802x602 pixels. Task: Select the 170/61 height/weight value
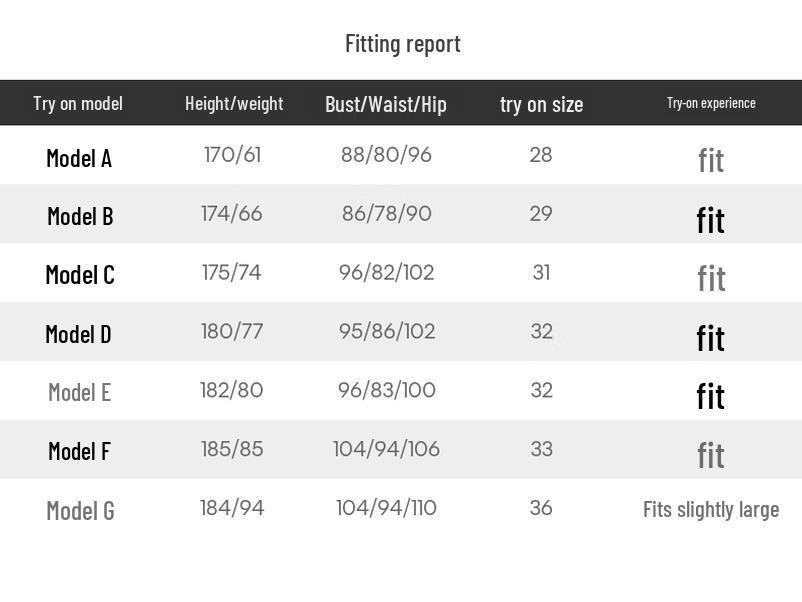(232, 155)
